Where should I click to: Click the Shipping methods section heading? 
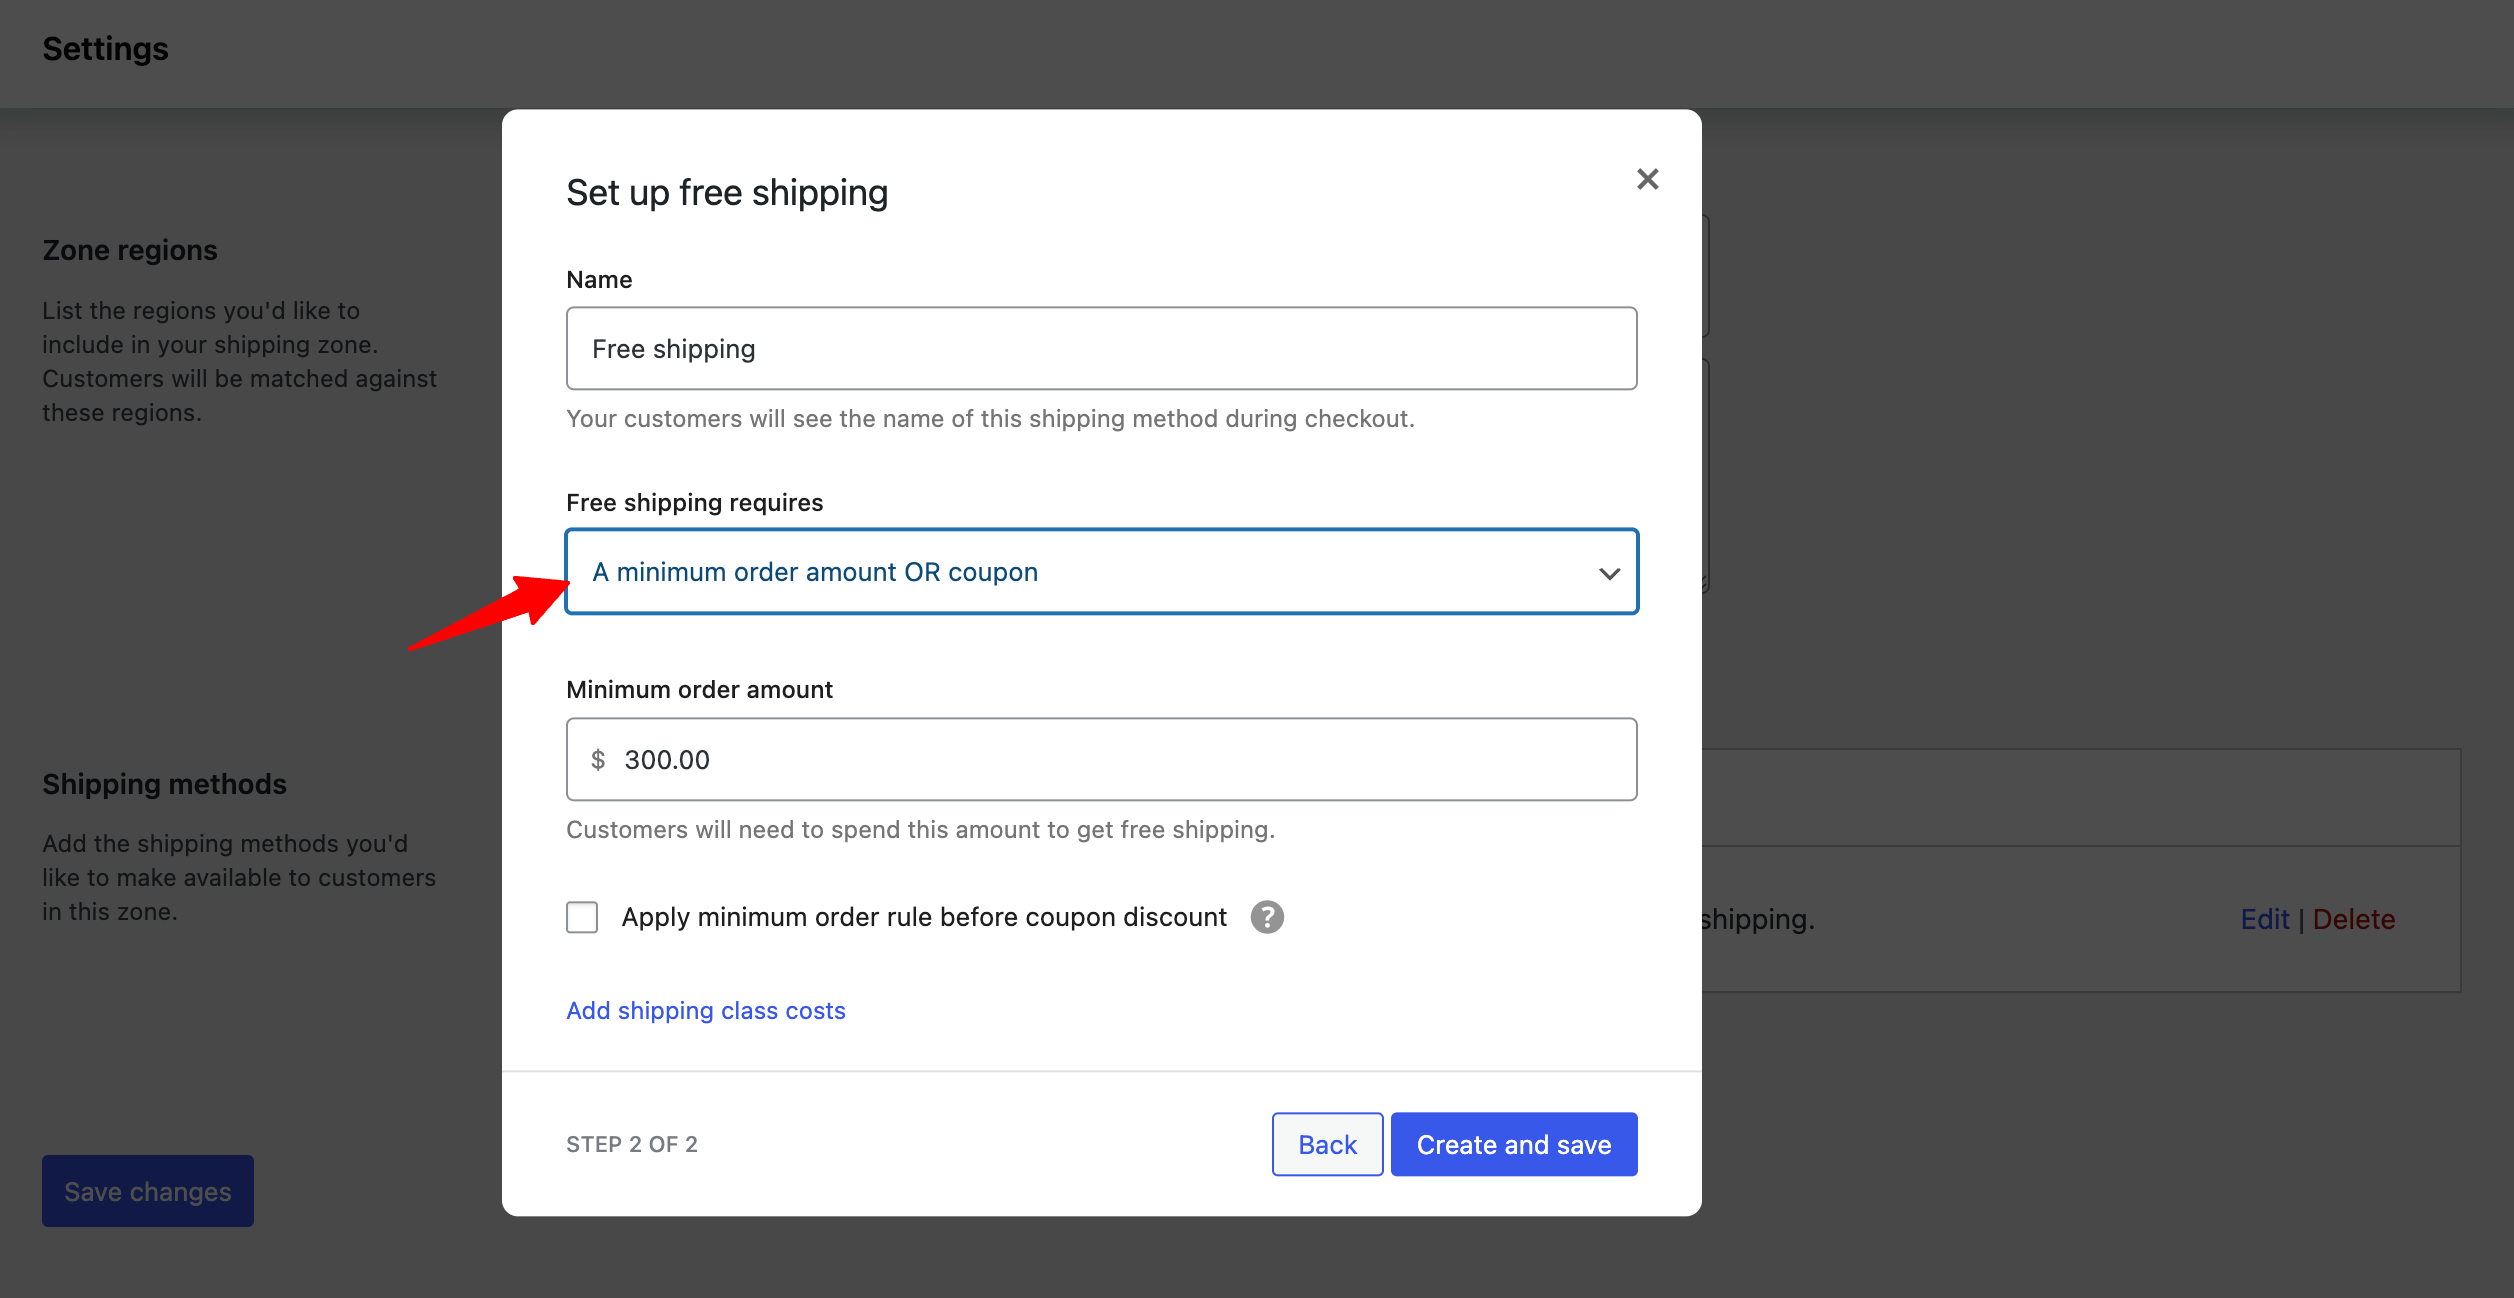click(x=164, y=784)
